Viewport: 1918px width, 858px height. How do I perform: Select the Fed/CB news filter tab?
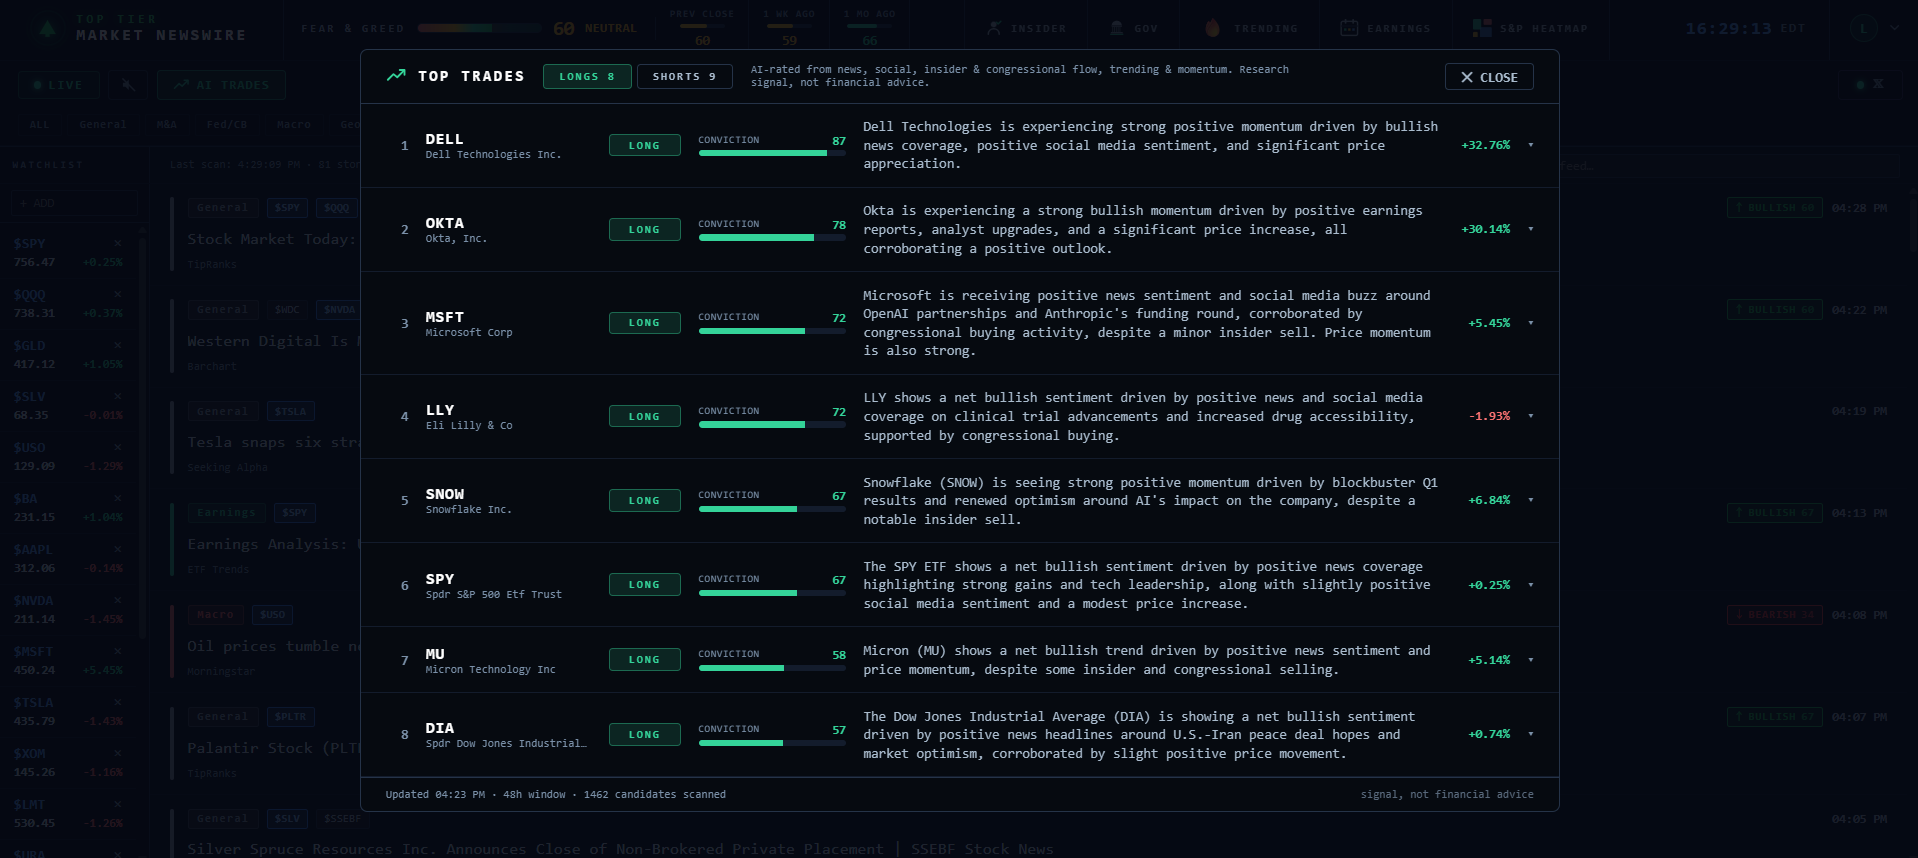pos(227,125)
